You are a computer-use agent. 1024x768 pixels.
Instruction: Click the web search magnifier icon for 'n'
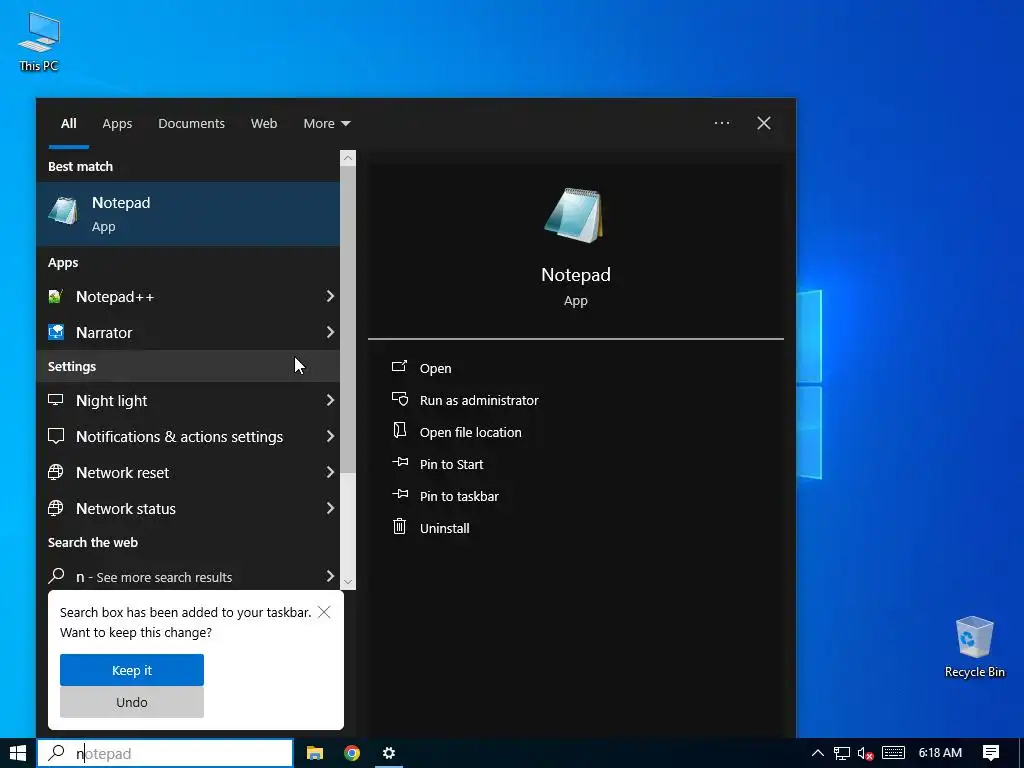[x=56, y=576]
